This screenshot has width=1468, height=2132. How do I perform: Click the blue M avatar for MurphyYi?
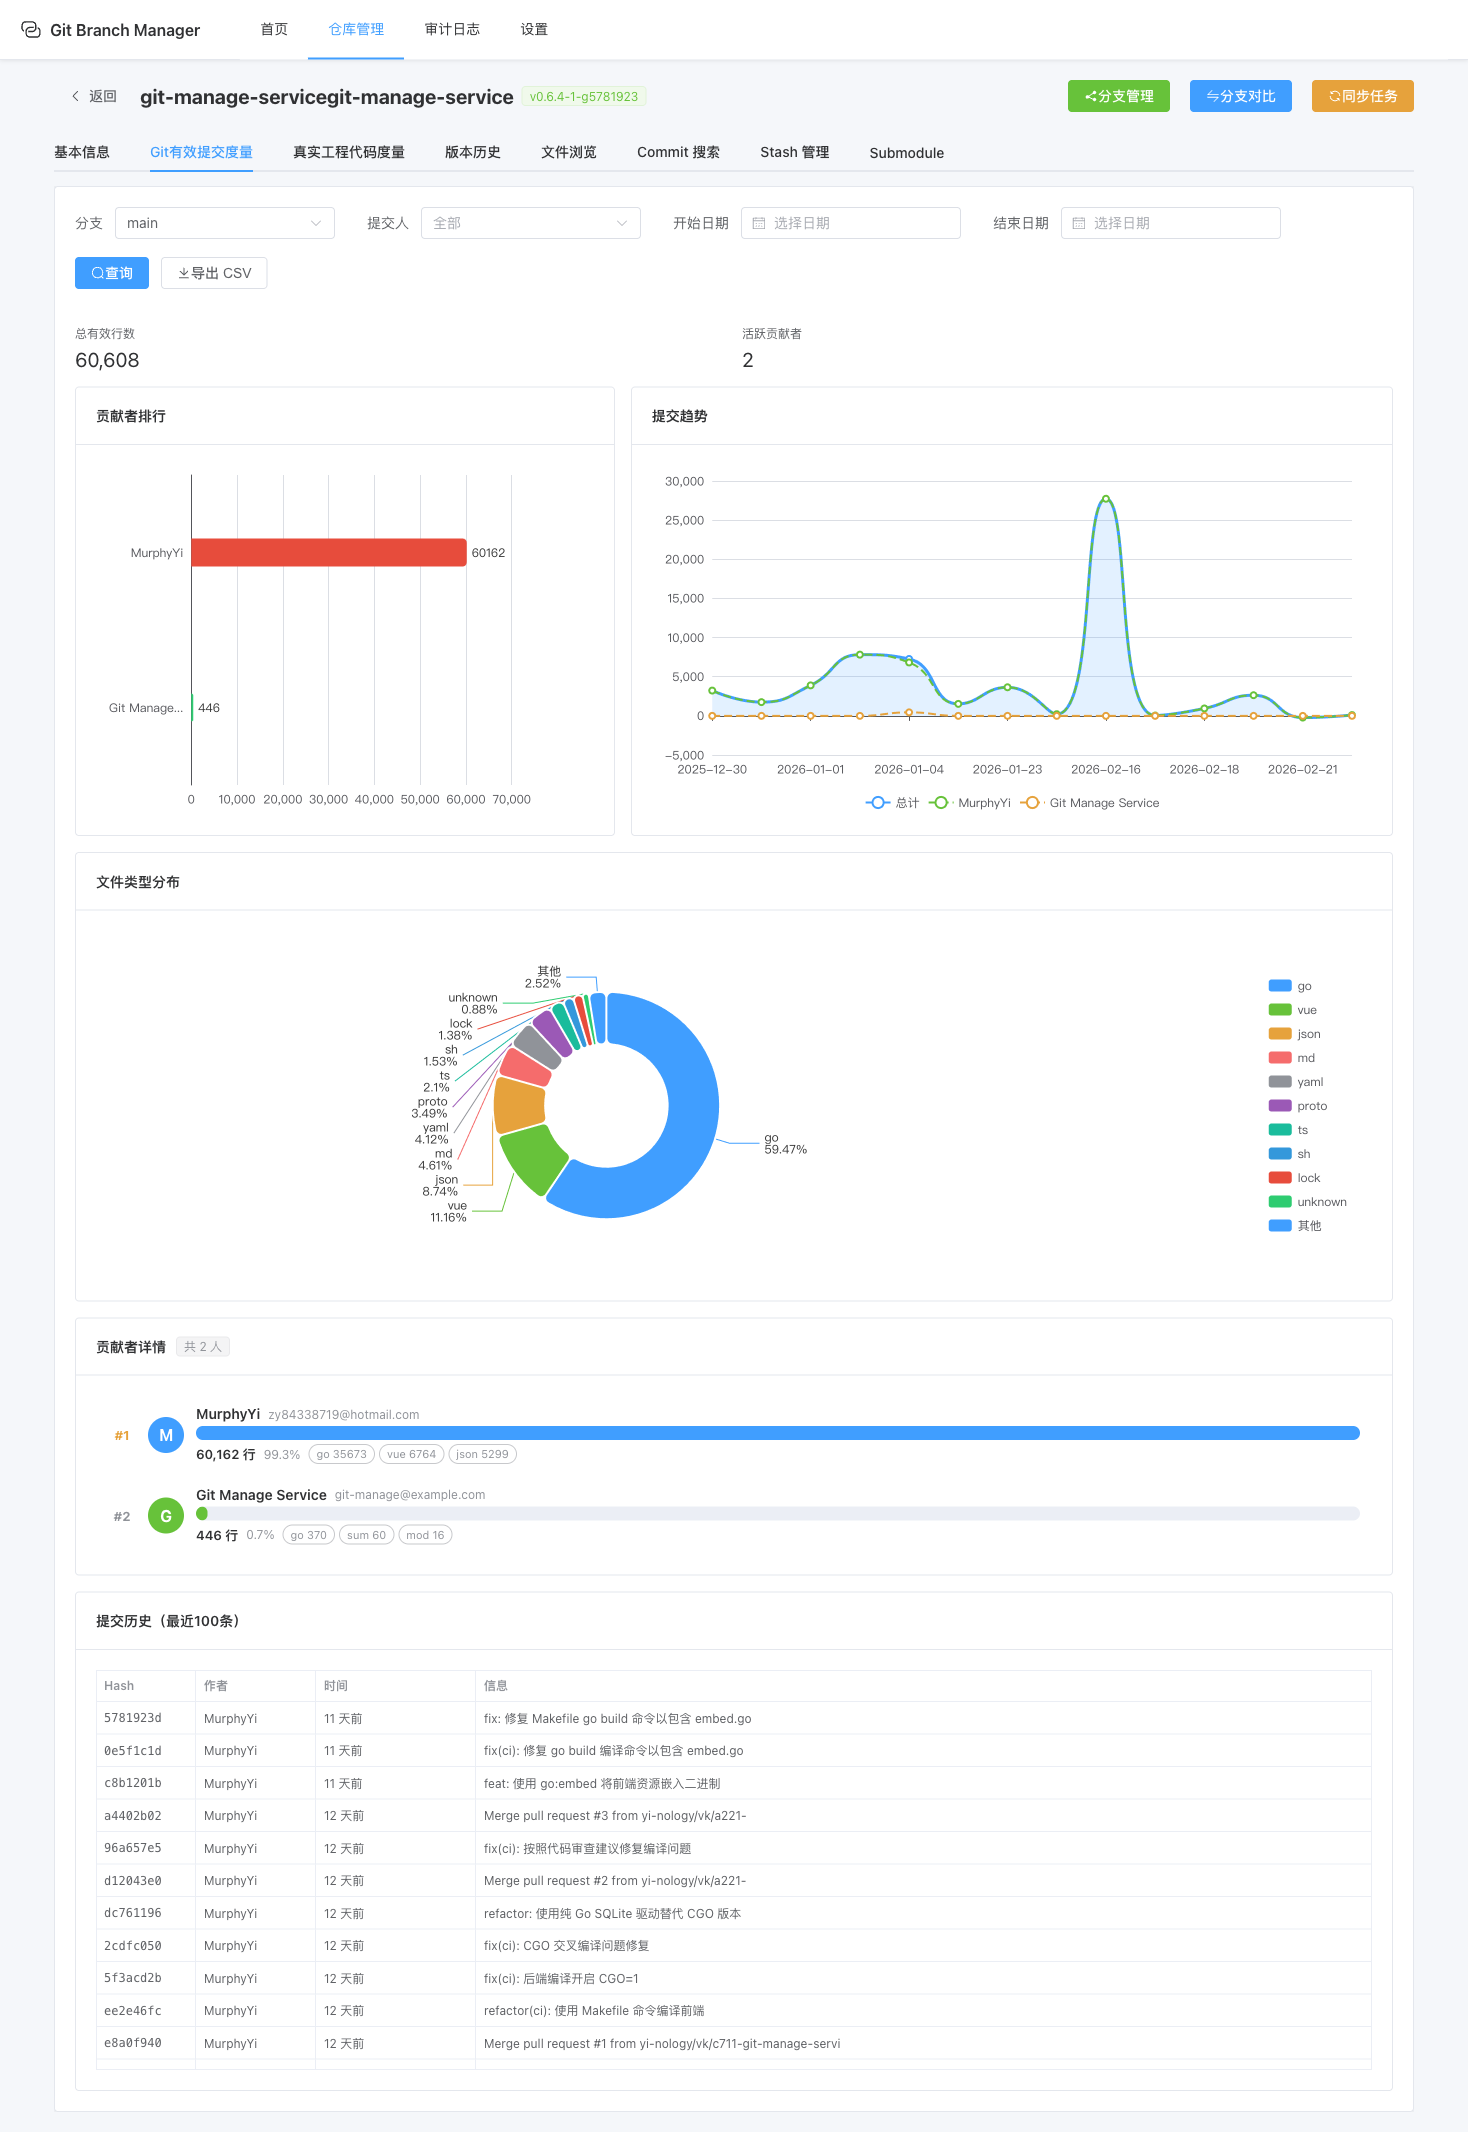pos(166,1435)
